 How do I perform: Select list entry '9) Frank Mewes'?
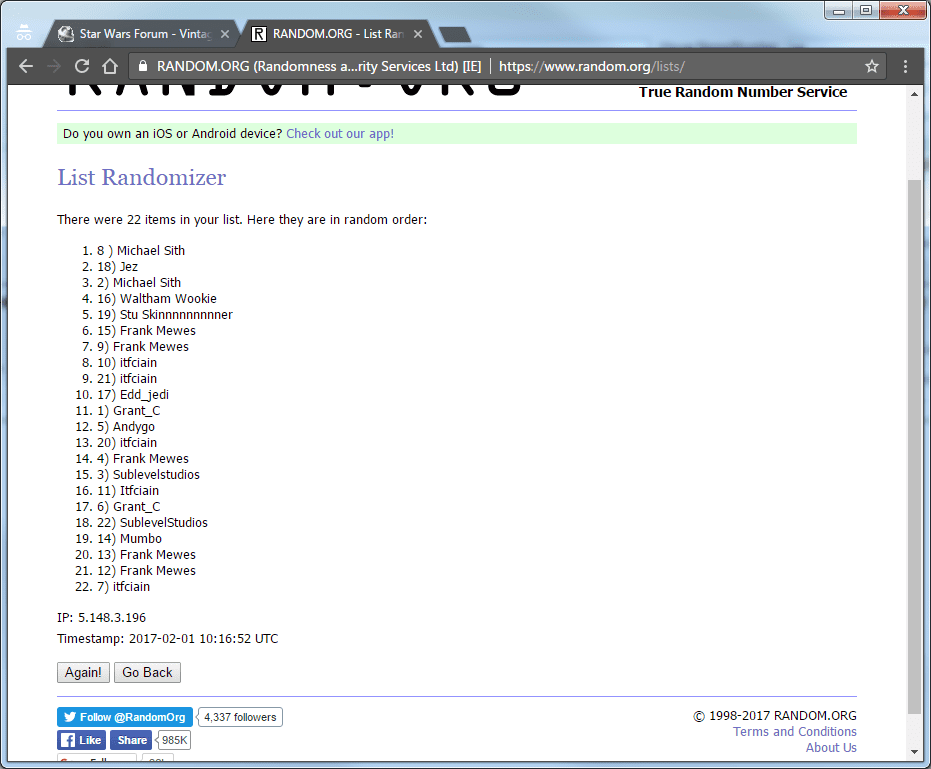(142, 347)
